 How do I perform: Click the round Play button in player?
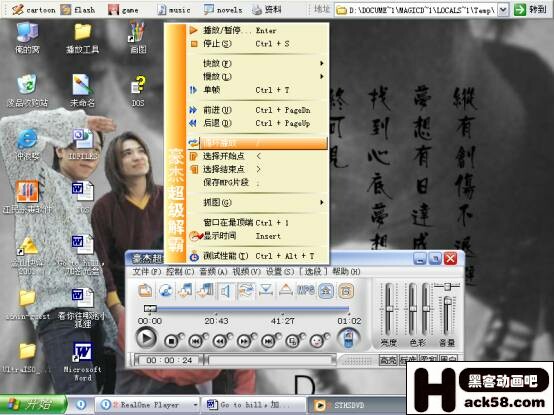point(146,338)
